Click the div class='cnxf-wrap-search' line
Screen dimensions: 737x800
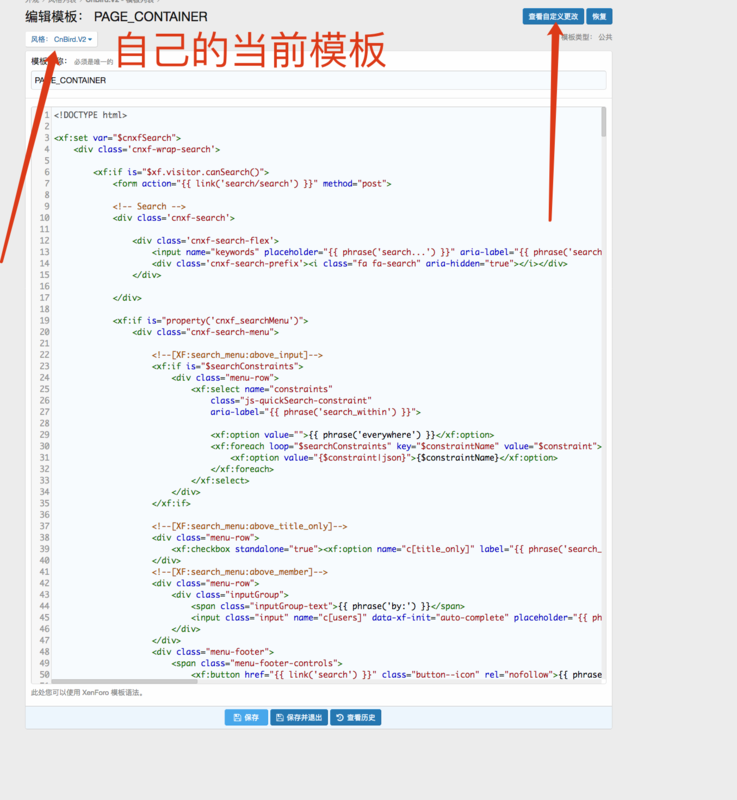tap(146, 149)
